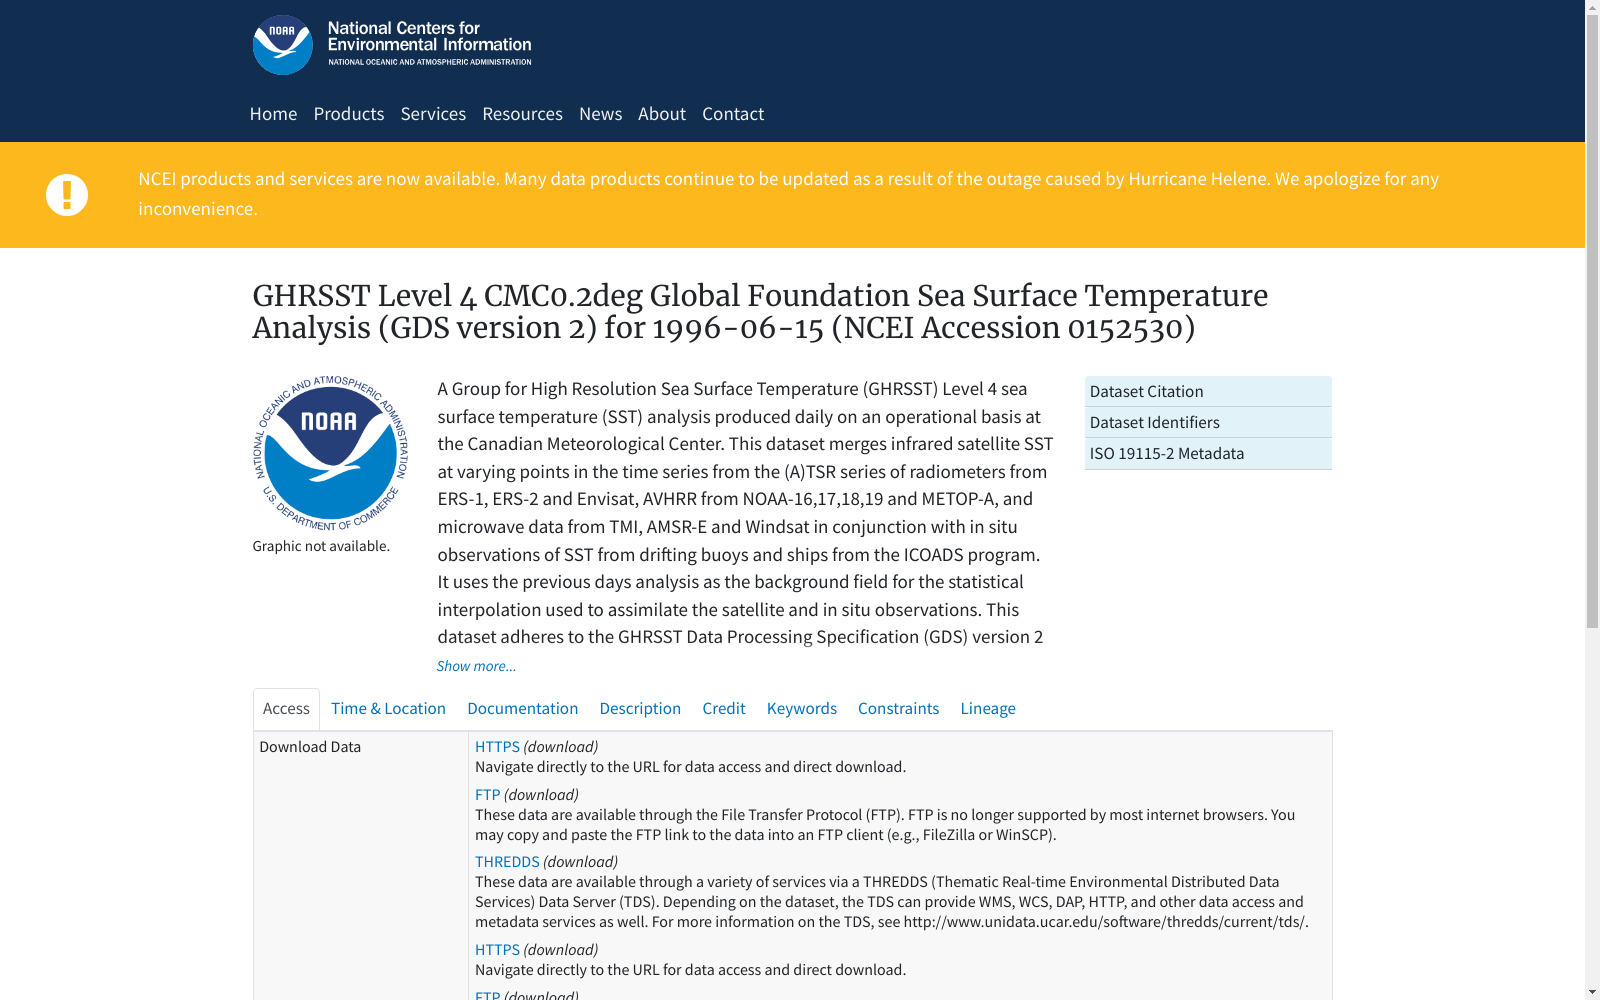Open the Home menu item

(273, 114)
